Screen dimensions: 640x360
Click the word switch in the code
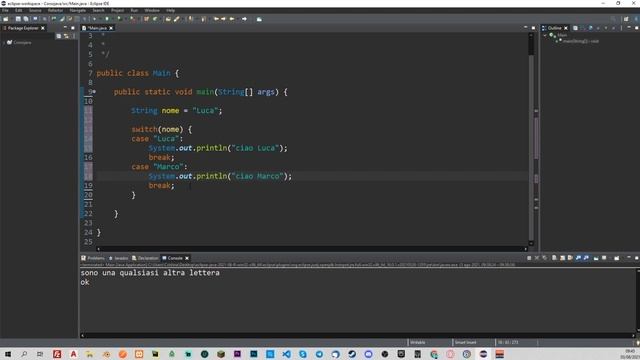[144, 129]
